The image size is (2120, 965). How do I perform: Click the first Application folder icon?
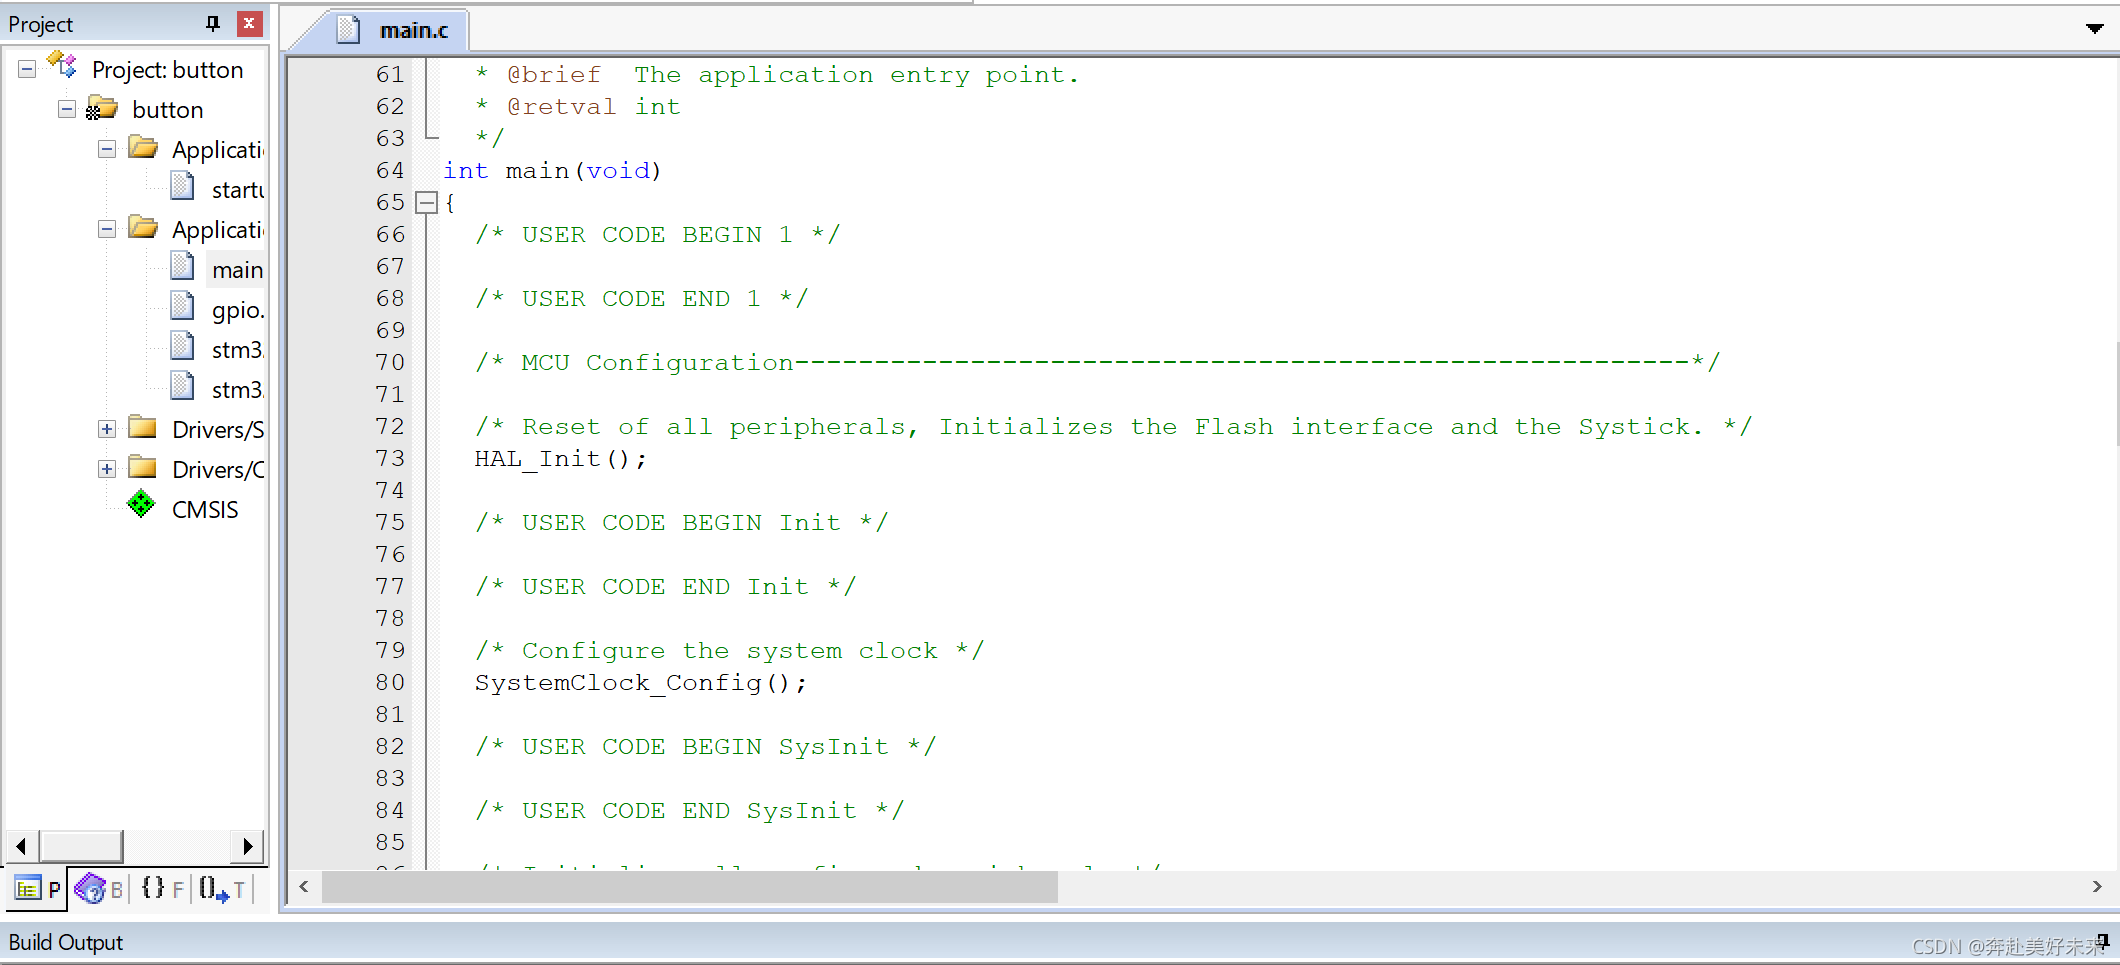(143, 148)
